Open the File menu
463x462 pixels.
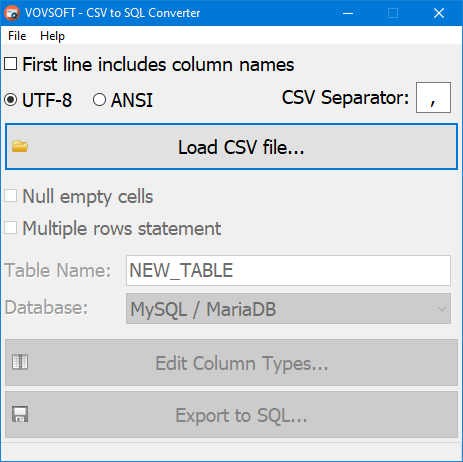coord(17,36)
